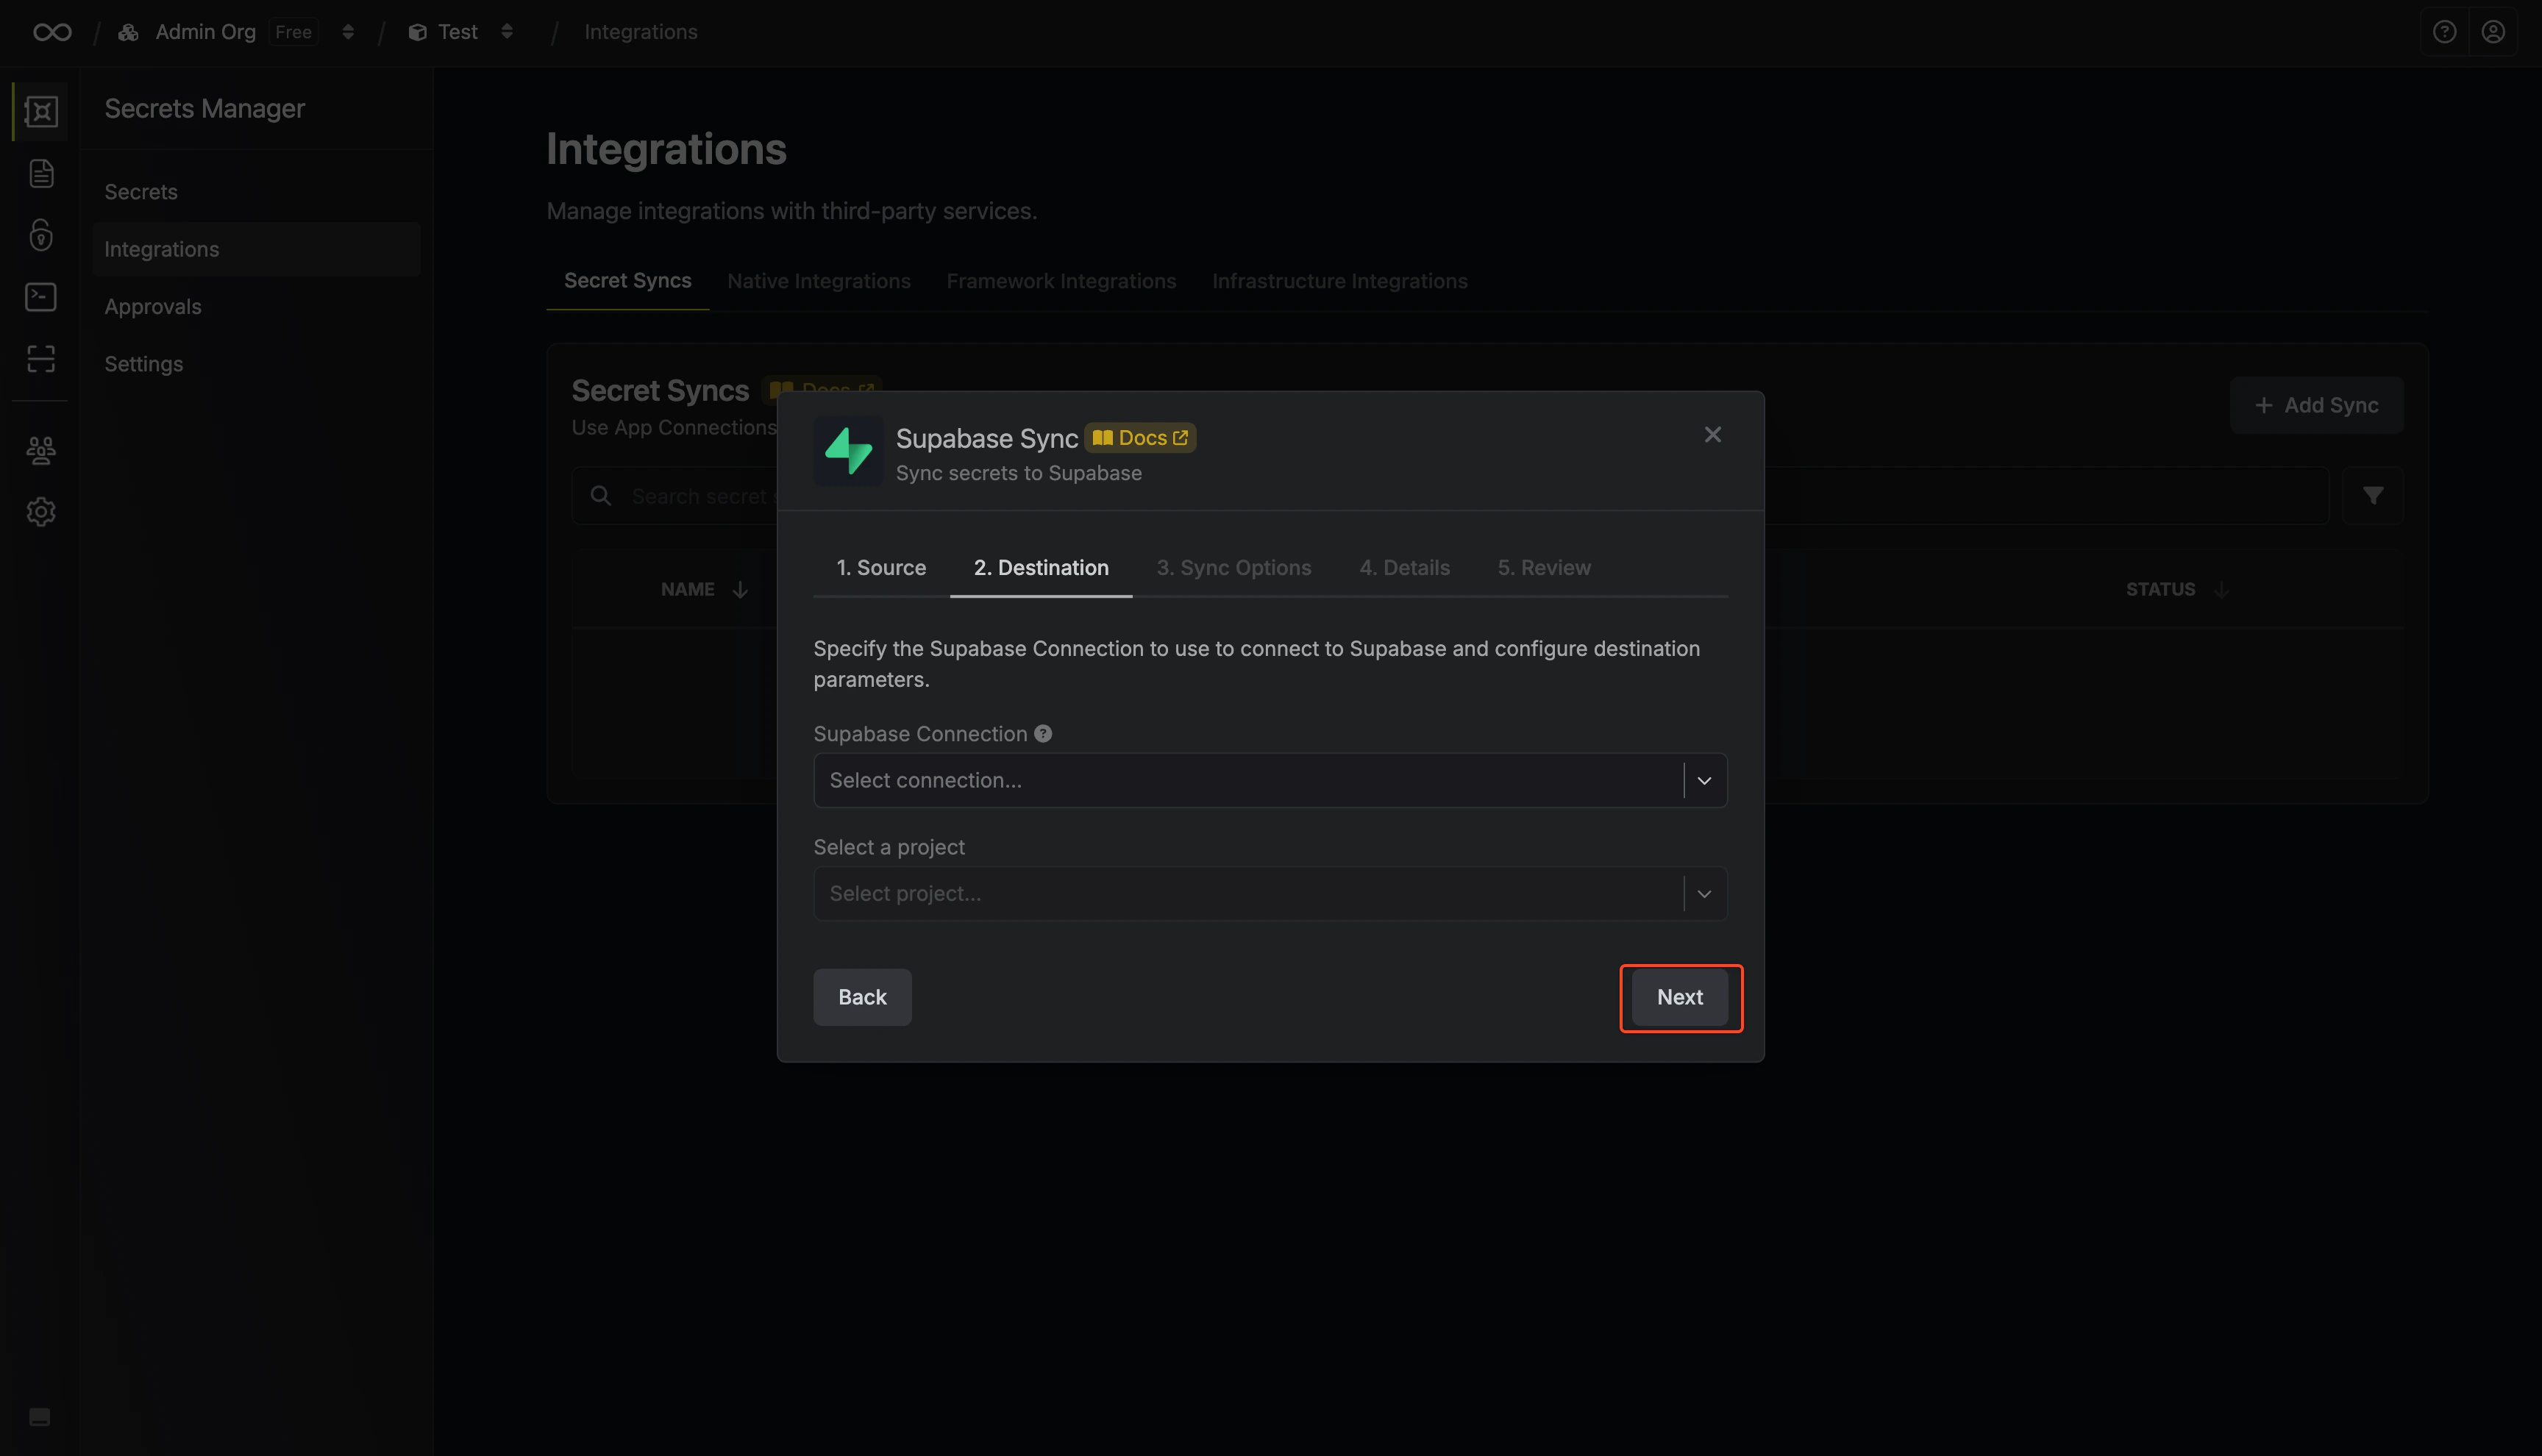The height and width of the screenshot is (1456, 2542).
Task: Open the certificate document icon in sidebar
Action: [41, 173]
